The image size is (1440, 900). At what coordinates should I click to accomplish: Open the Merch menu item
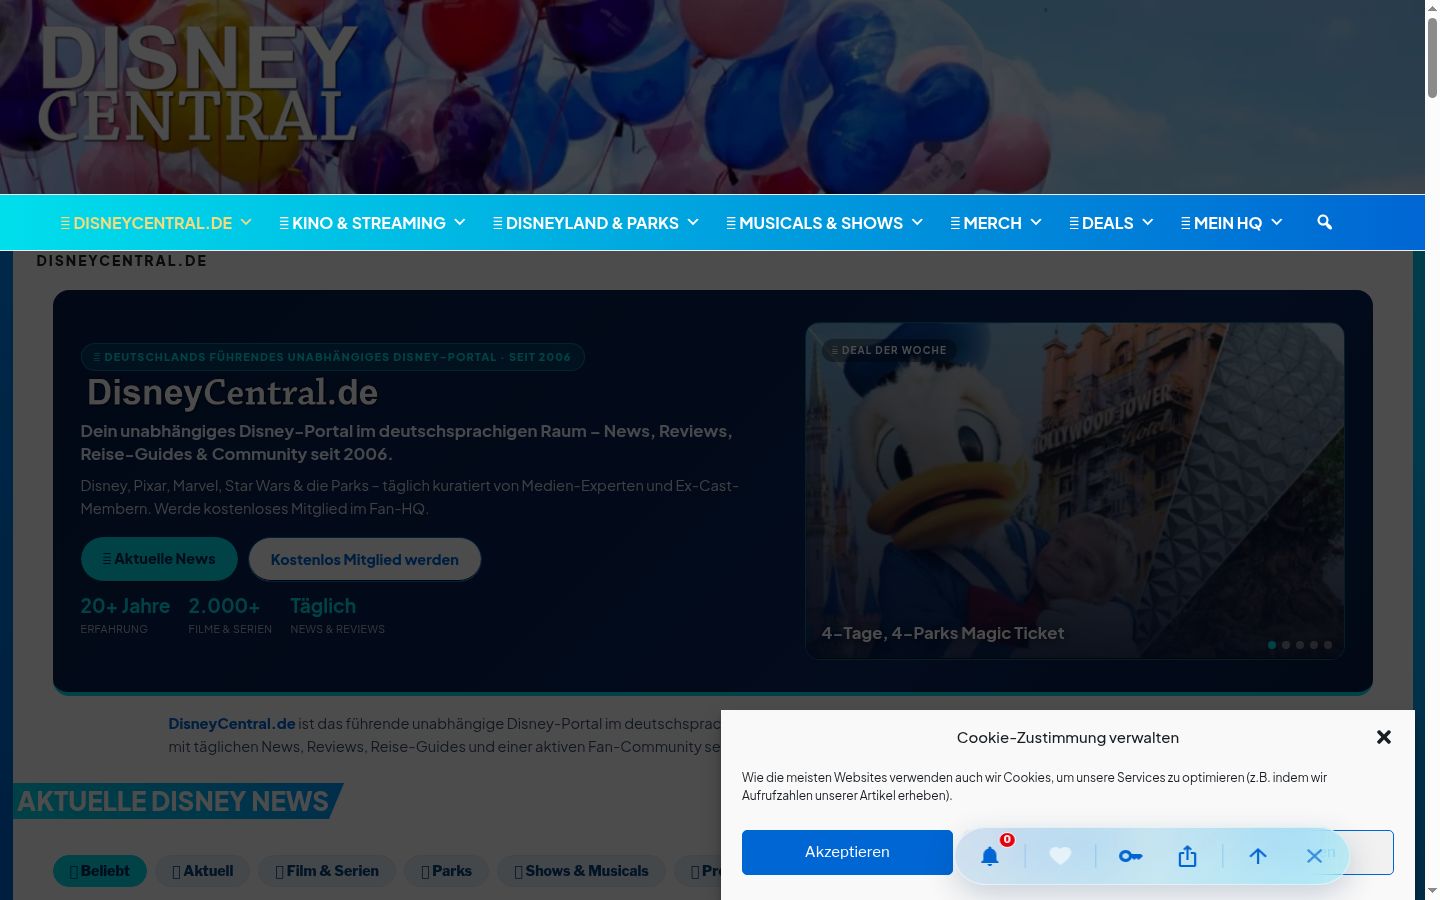pyautogui.click(x=986, y=223)
